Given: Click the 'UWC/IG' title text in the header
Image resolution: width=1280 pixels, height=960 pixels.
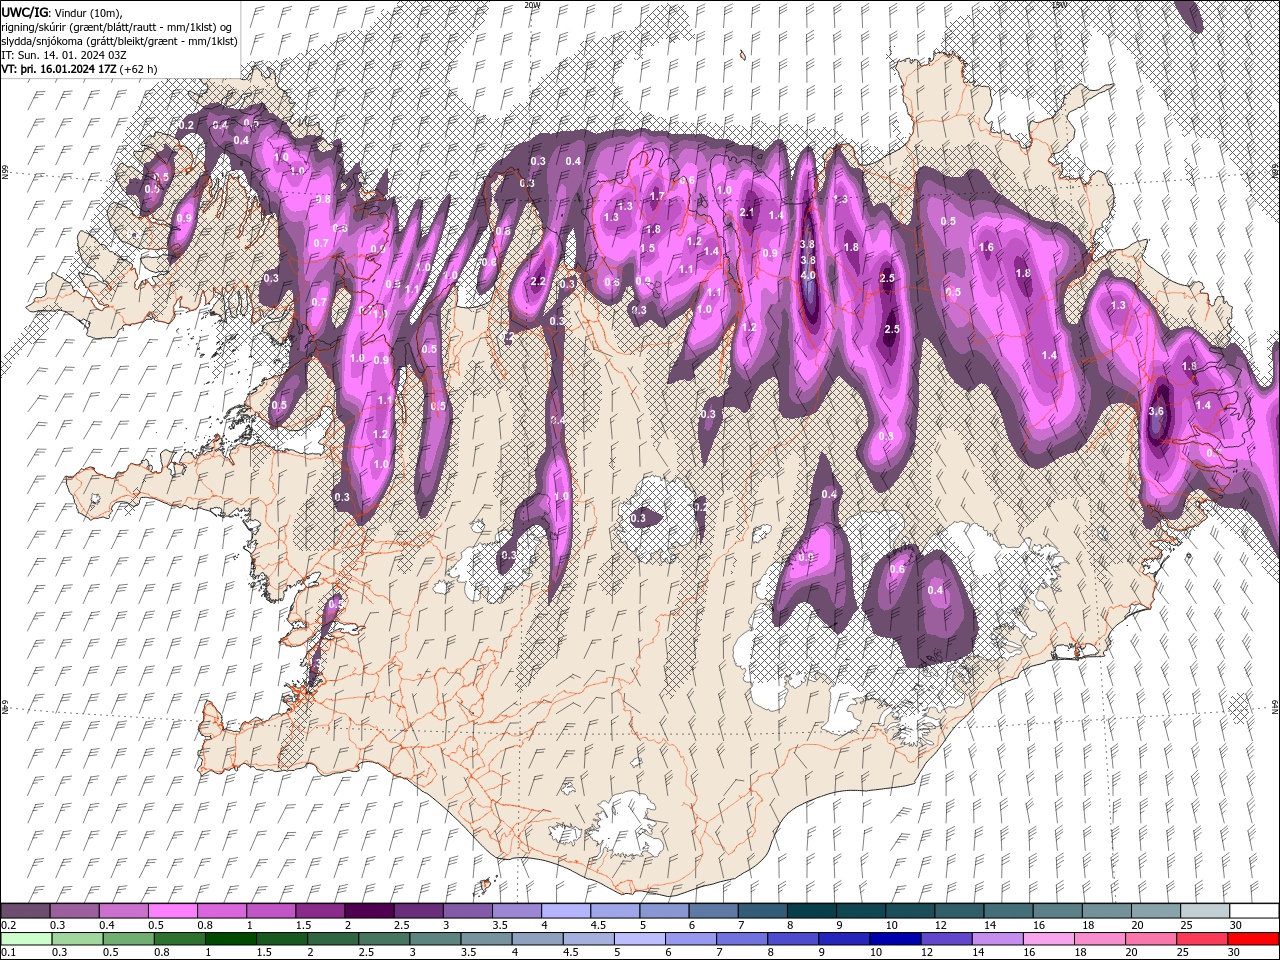Looking at the screenshot, I should tap(24, 12).
